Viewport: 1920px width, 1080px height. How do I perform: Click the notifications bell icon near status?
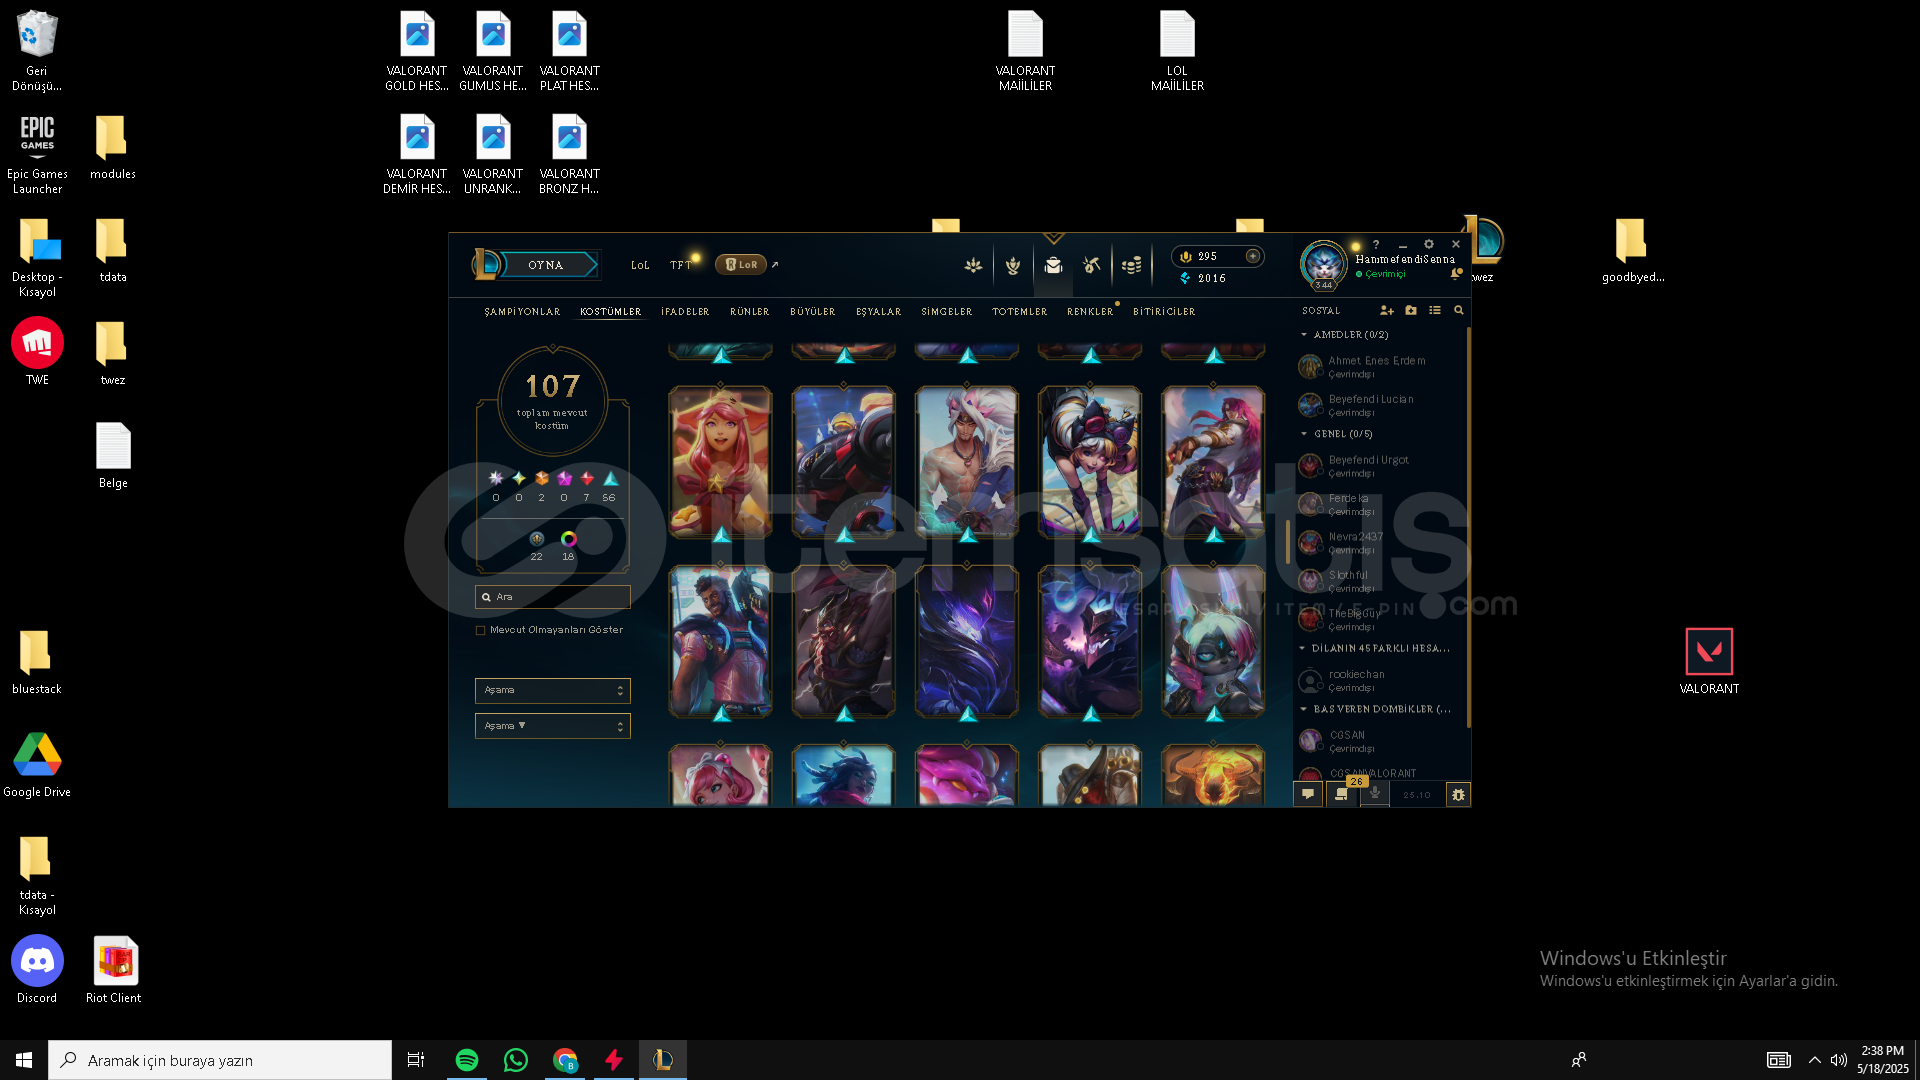click(1456, 273)
